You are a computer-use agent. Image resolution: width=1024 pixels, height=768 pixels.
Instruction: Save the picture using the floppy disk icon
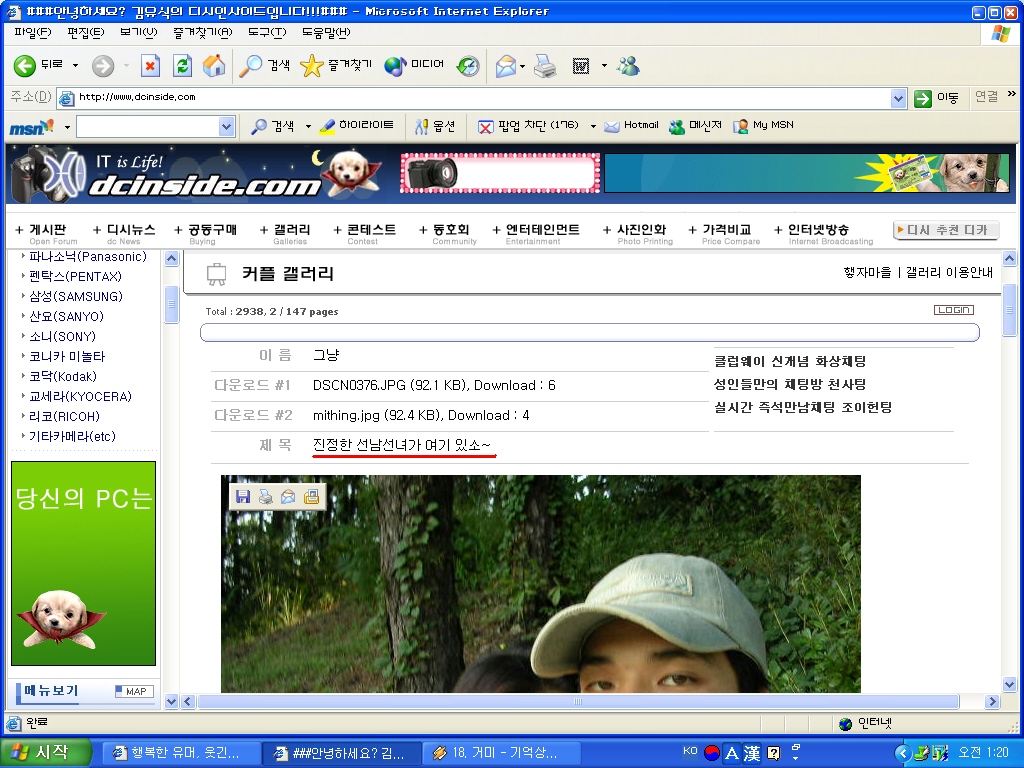(x=243, y=497)
